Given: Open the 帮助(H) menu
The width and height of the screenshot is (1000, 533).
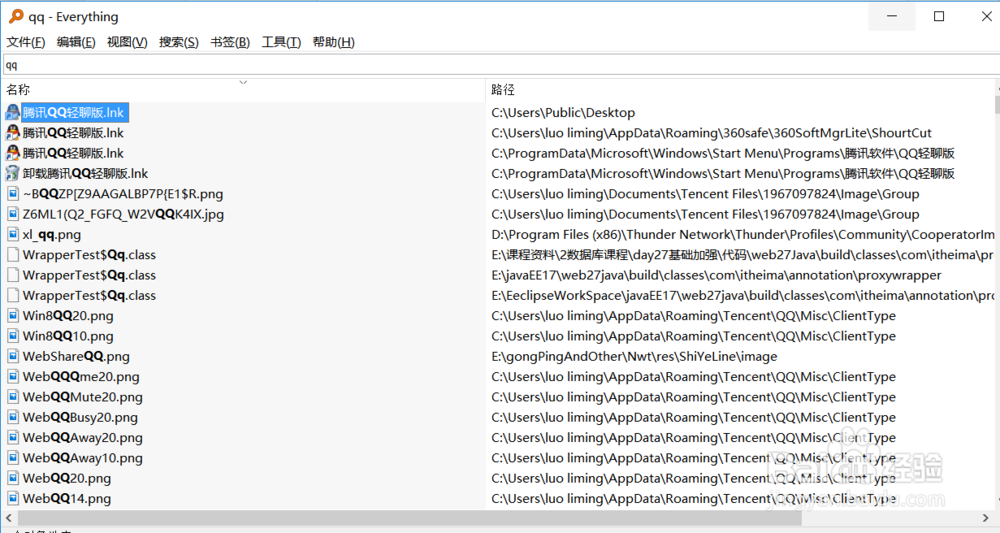Looking at the screenshot, I should pyautogui.click(x=333, y=42).
